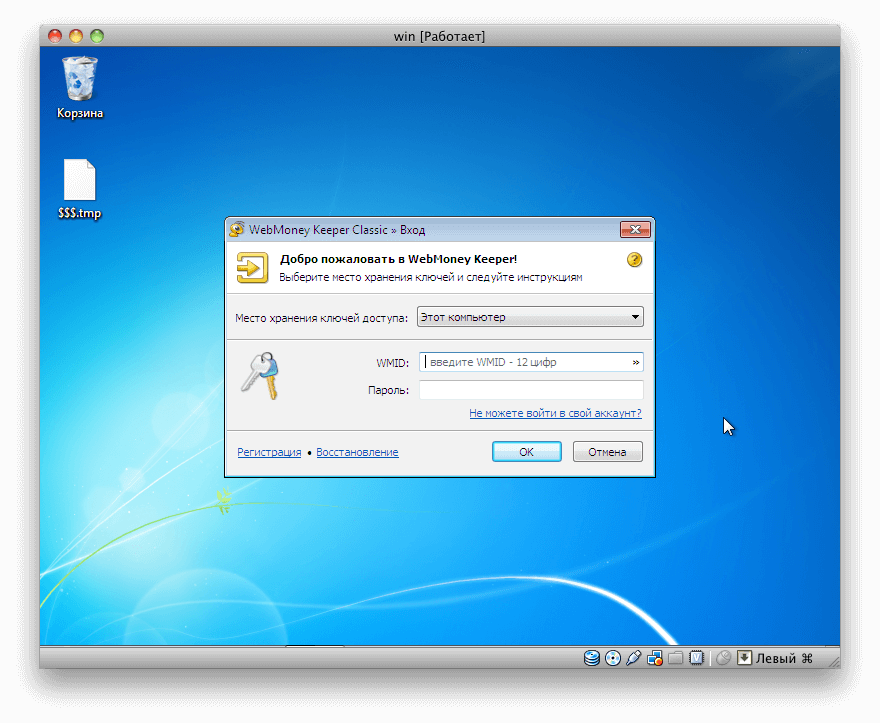Click the WebMoney help question mark icon
The image size is (880, 723).
tap(634, 260)
